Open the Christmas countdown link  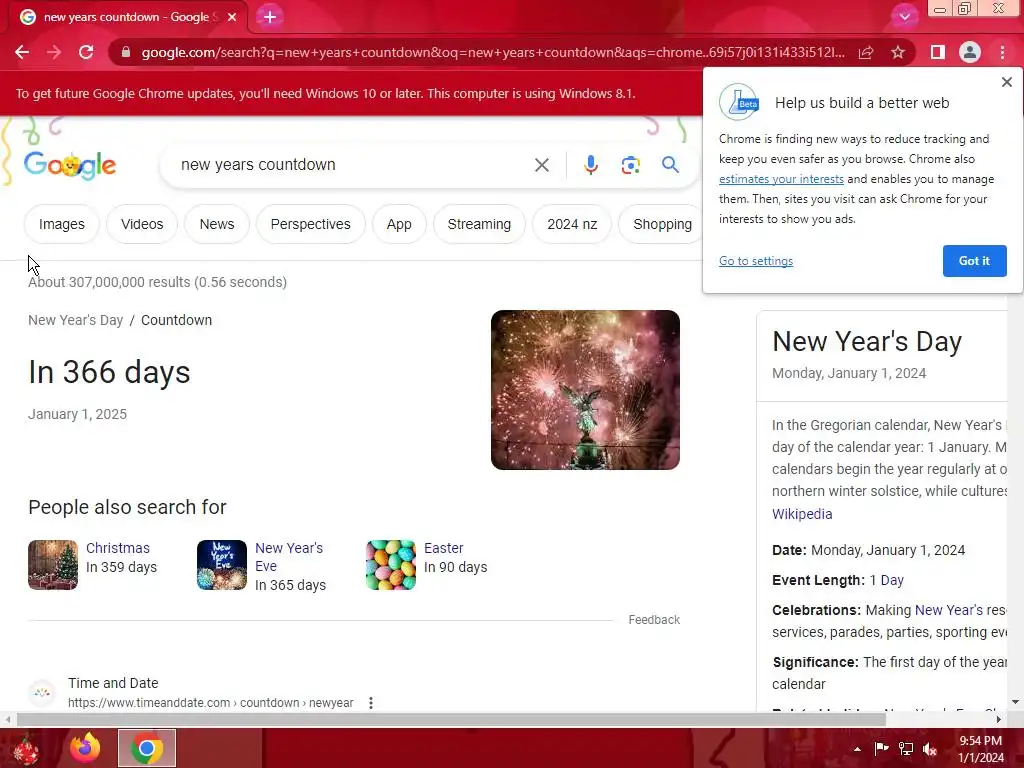pyautogui.click(x=118, y=548)
